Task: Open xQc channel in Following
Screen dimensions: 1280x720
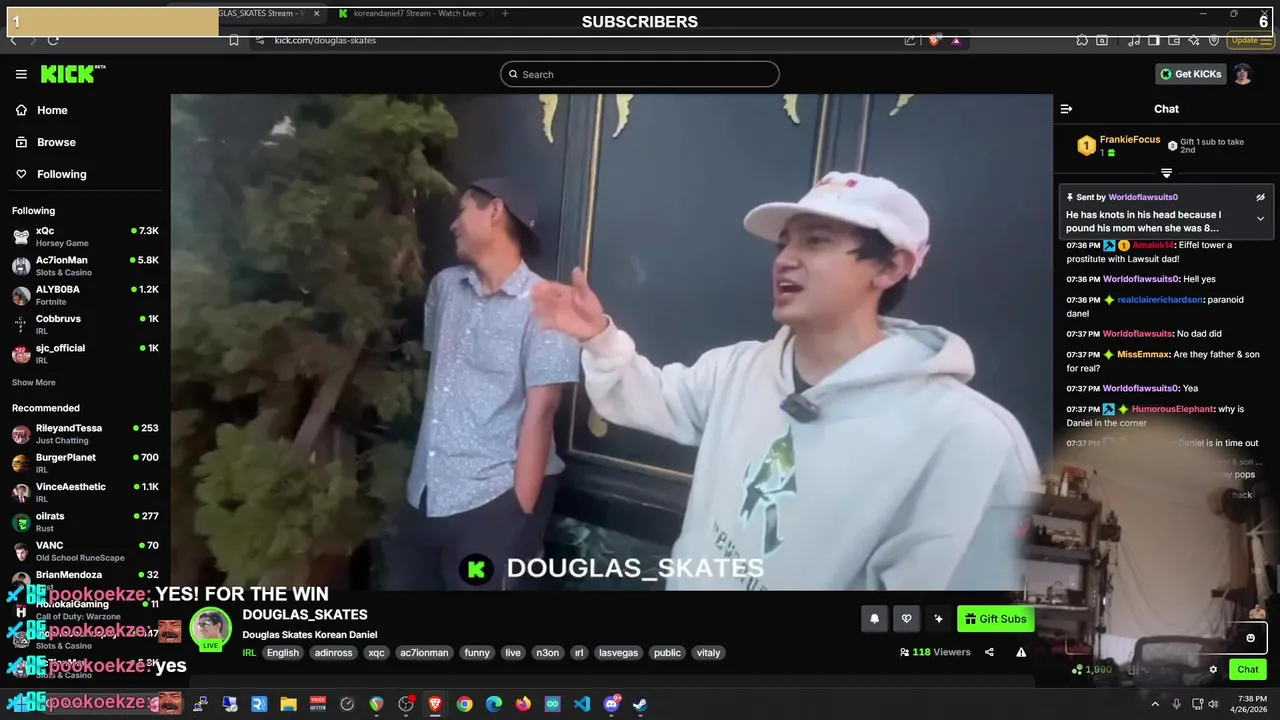Action: point(85,236)
